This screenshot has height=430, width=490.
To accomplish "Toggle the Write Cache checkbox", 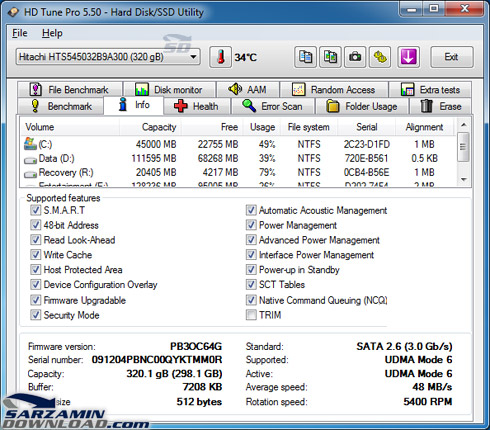I will coord(36,255).
